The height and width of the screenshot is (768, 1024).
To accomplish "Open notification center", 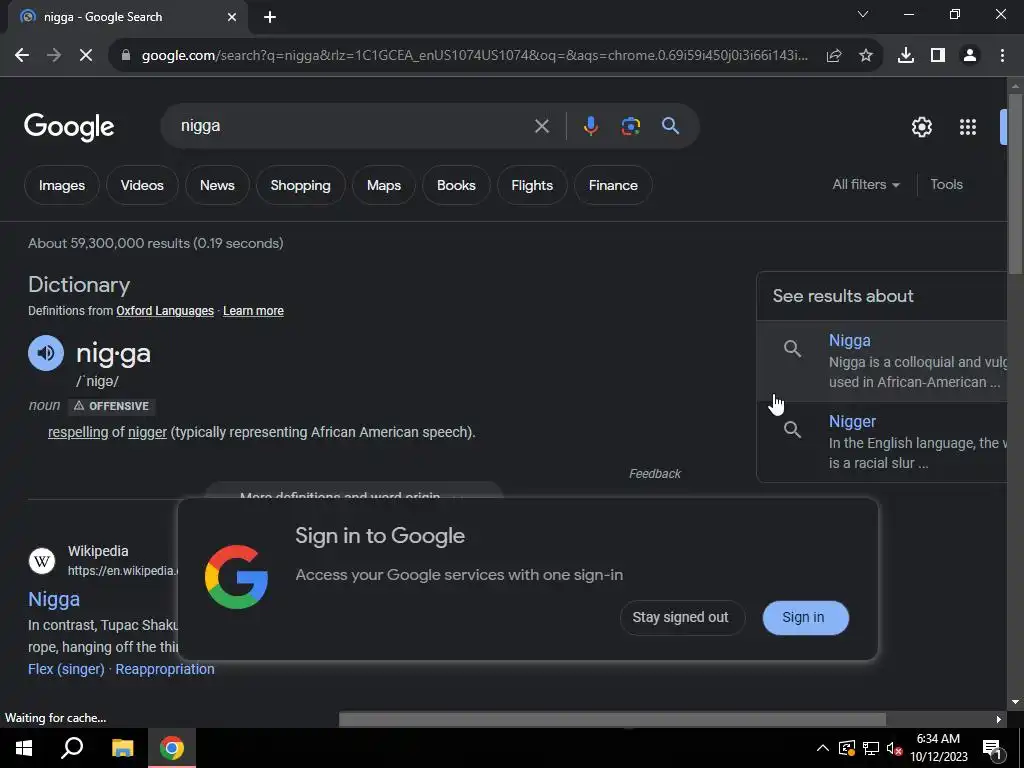I will click(x=992, y=749).
